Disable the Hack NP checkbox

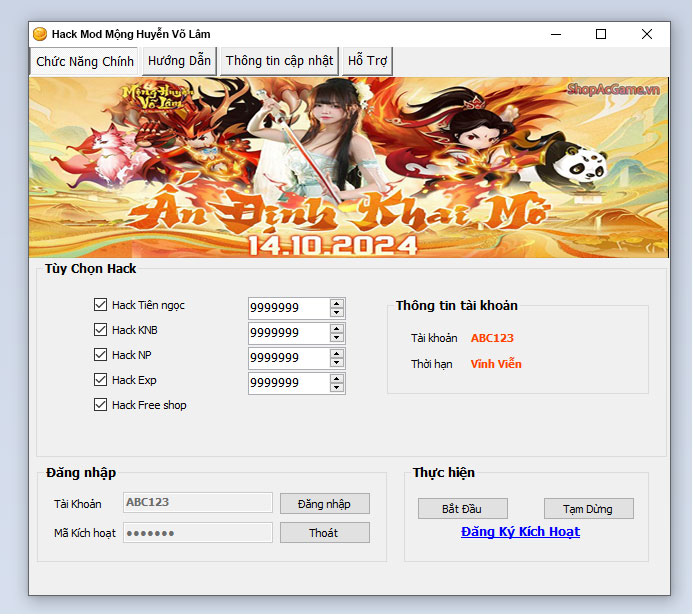pyautogui.click(x=100, y=354)
